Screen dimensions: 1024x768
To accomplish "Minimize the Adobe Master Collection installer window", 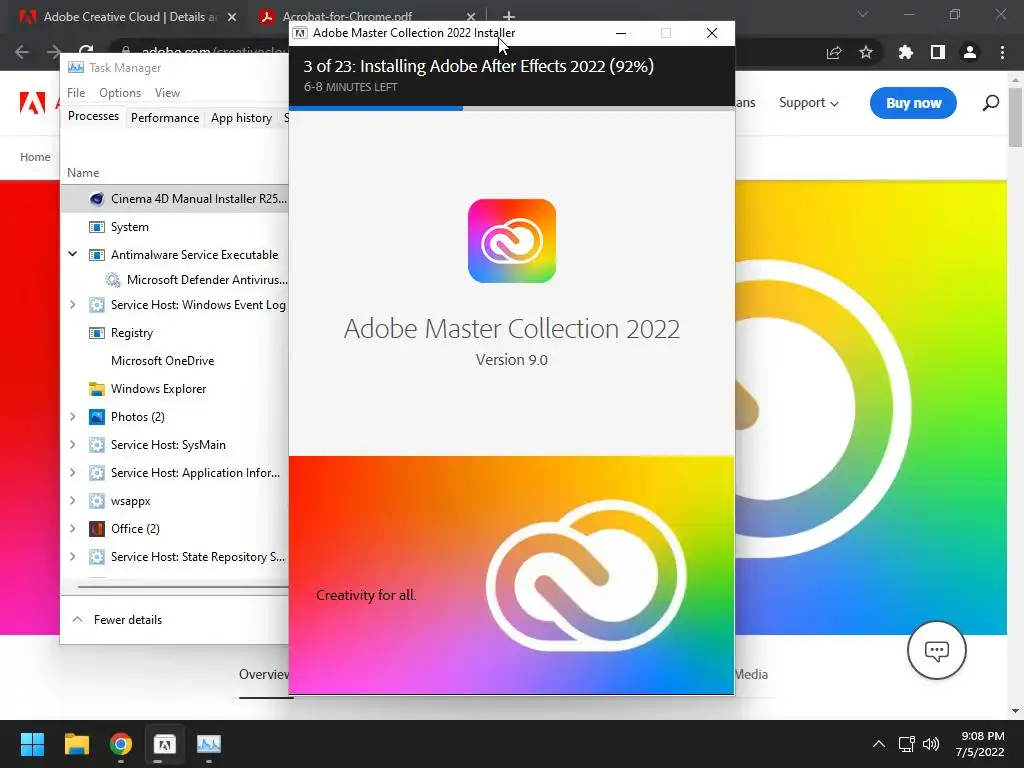I will [x=621, y=33].
